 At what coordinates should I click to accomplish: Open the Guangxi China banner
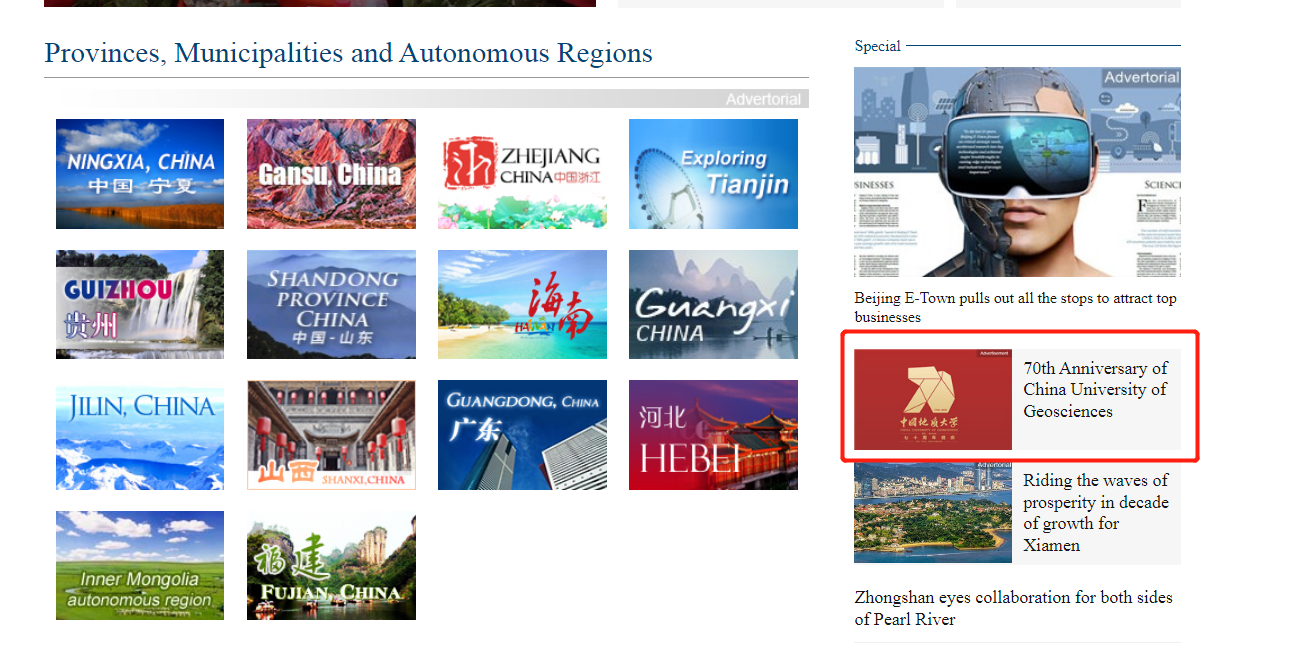(x=713, y=304)
